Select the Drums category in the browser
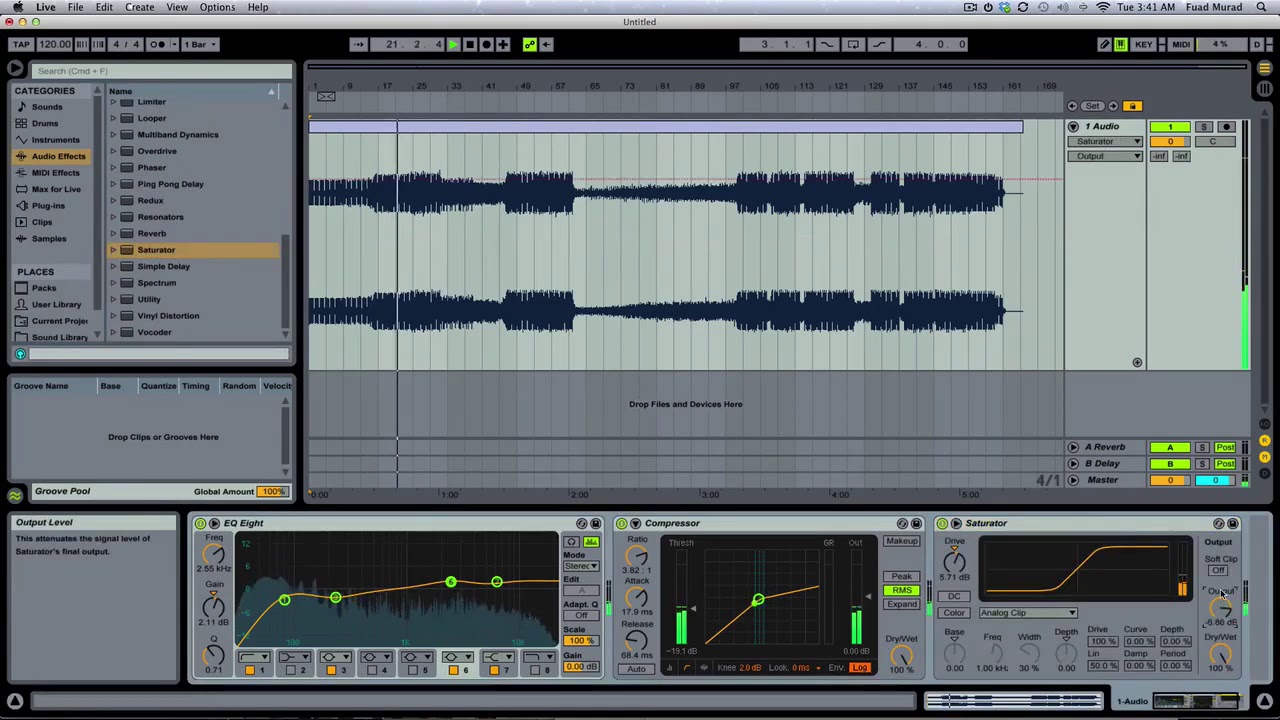 45,123
